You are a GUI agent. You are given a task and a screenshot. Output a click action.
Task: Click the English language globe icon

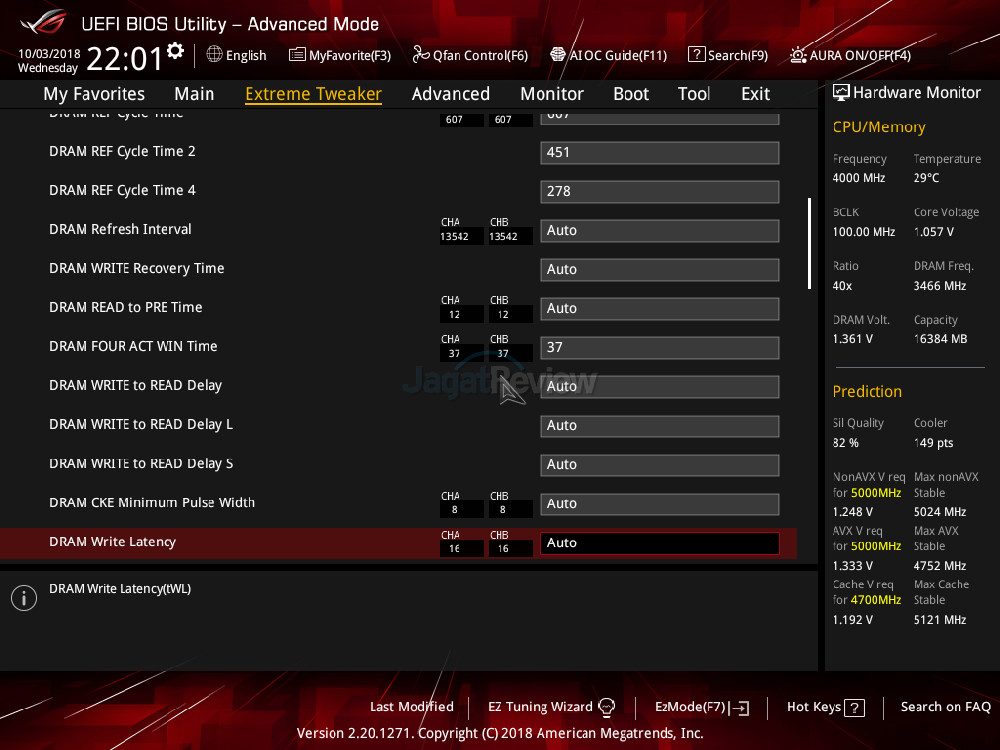[x=214, y=55]
